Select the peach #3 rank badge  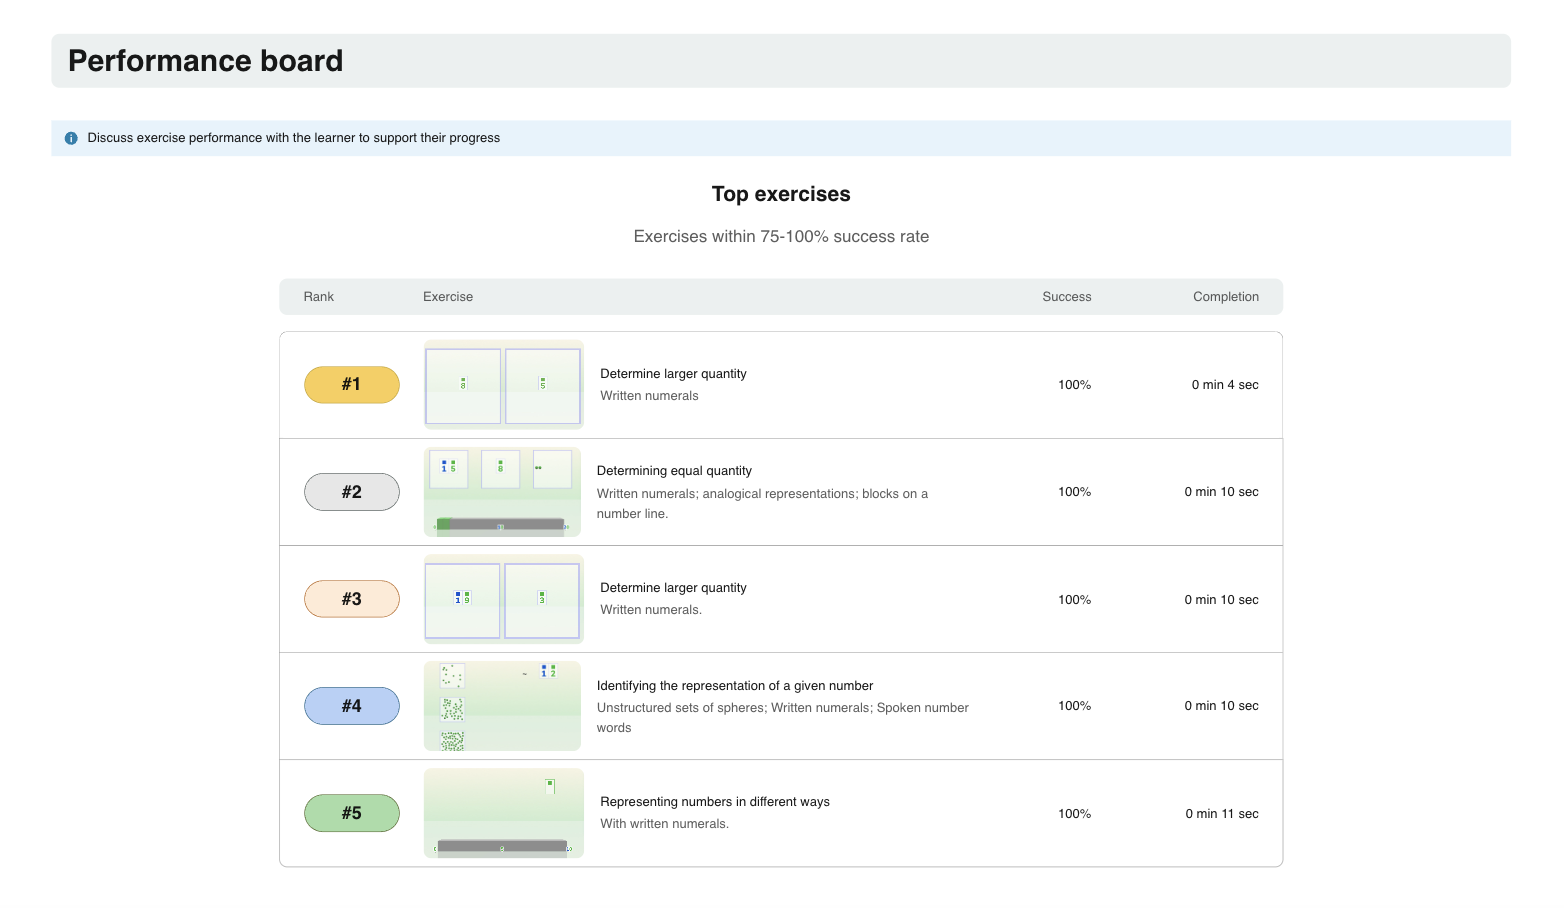[x=351, y=599]
